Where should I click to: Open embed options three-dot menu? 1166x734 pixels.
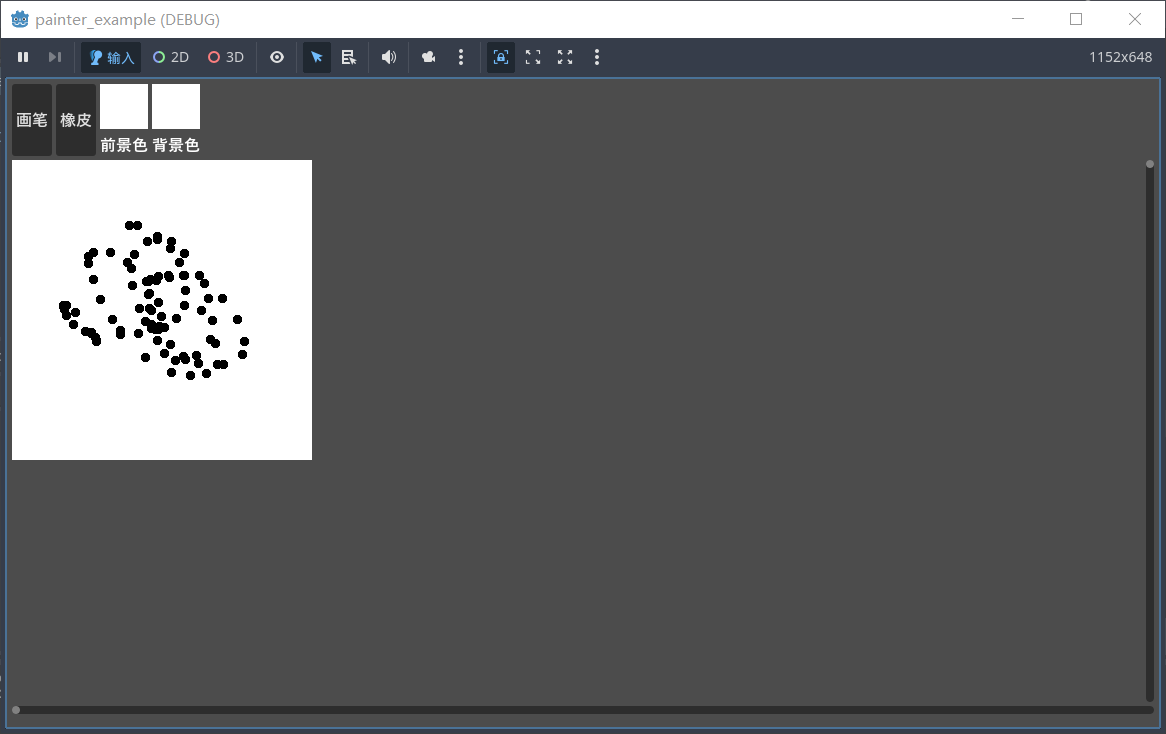597,57
